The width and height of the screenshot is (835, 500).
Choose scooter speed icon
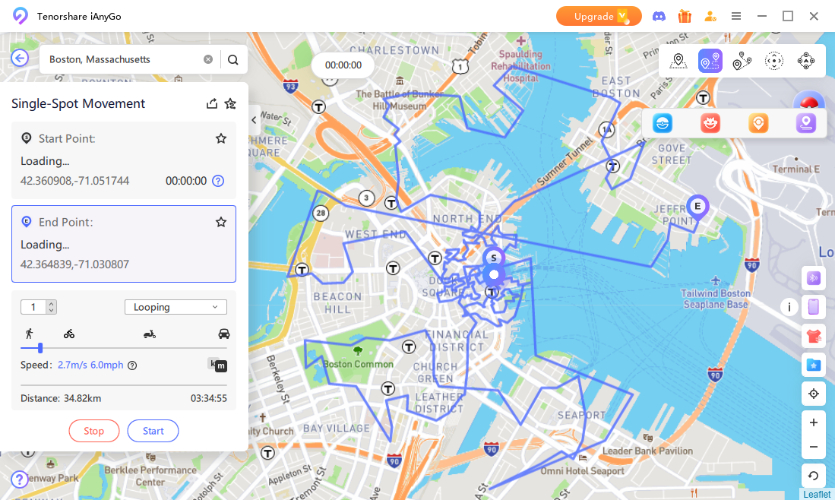(150, 334)
